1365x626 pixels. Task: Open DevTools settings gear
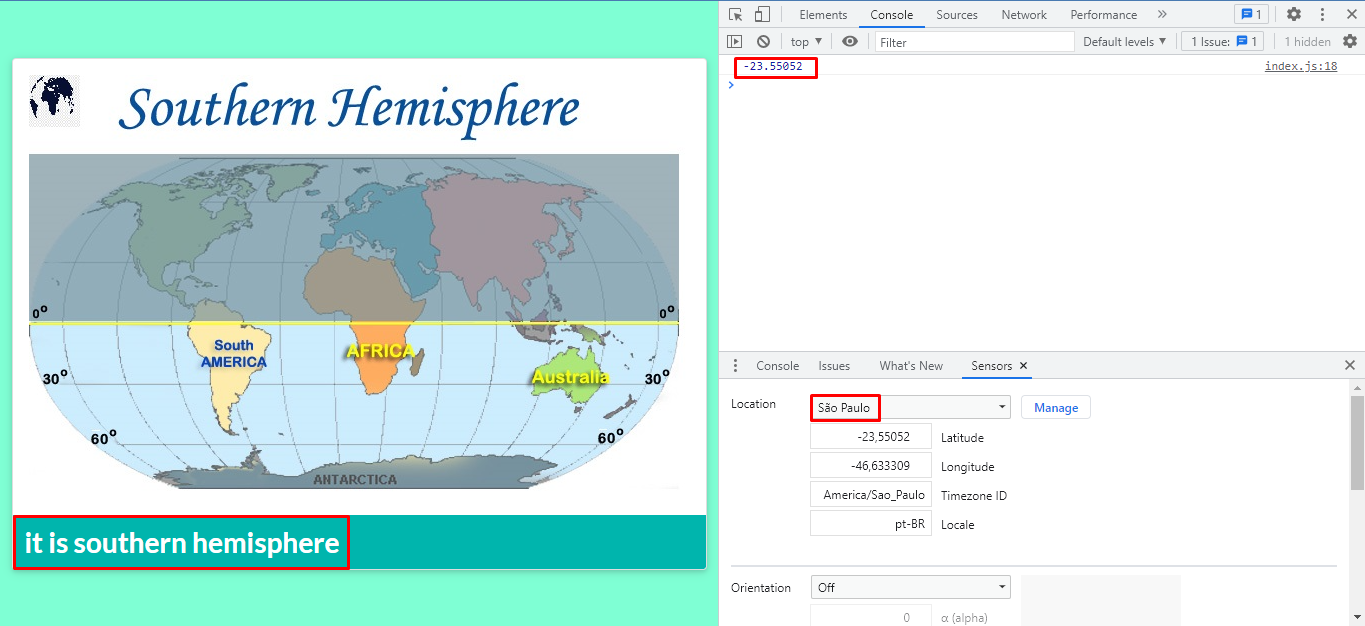[x=1293, y=14]
